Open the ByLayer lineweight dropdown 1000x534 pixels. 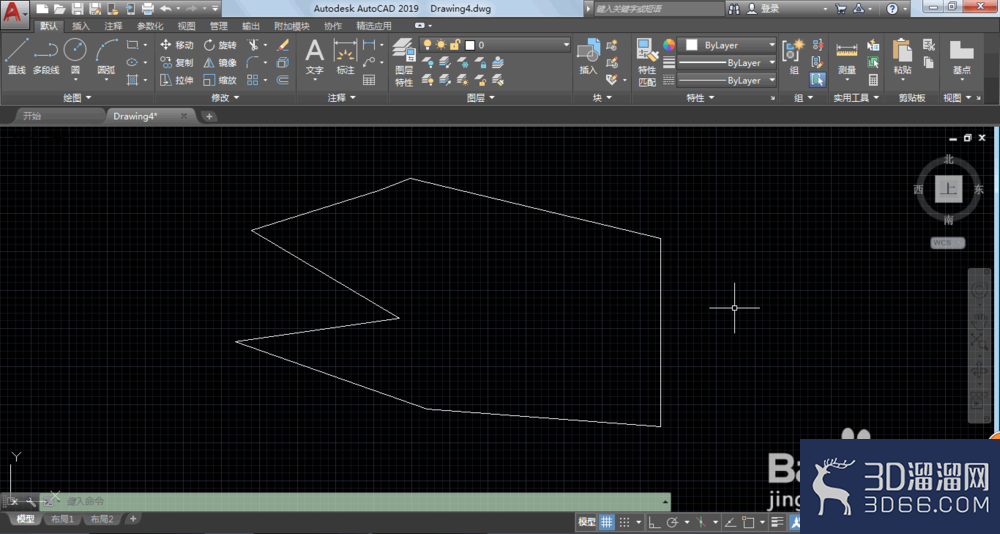pos(727,63)
